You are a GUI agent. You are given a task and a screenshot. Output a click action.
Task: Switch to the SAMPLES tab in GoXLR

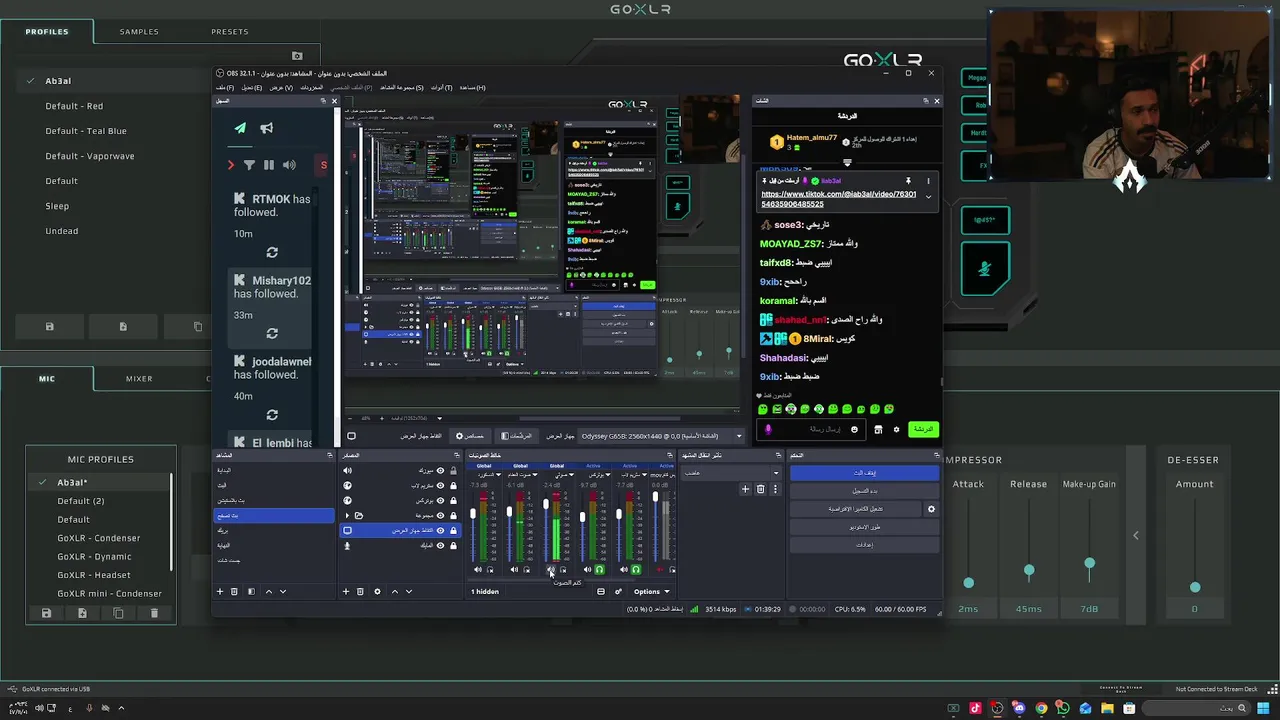(x=139, y=31)
